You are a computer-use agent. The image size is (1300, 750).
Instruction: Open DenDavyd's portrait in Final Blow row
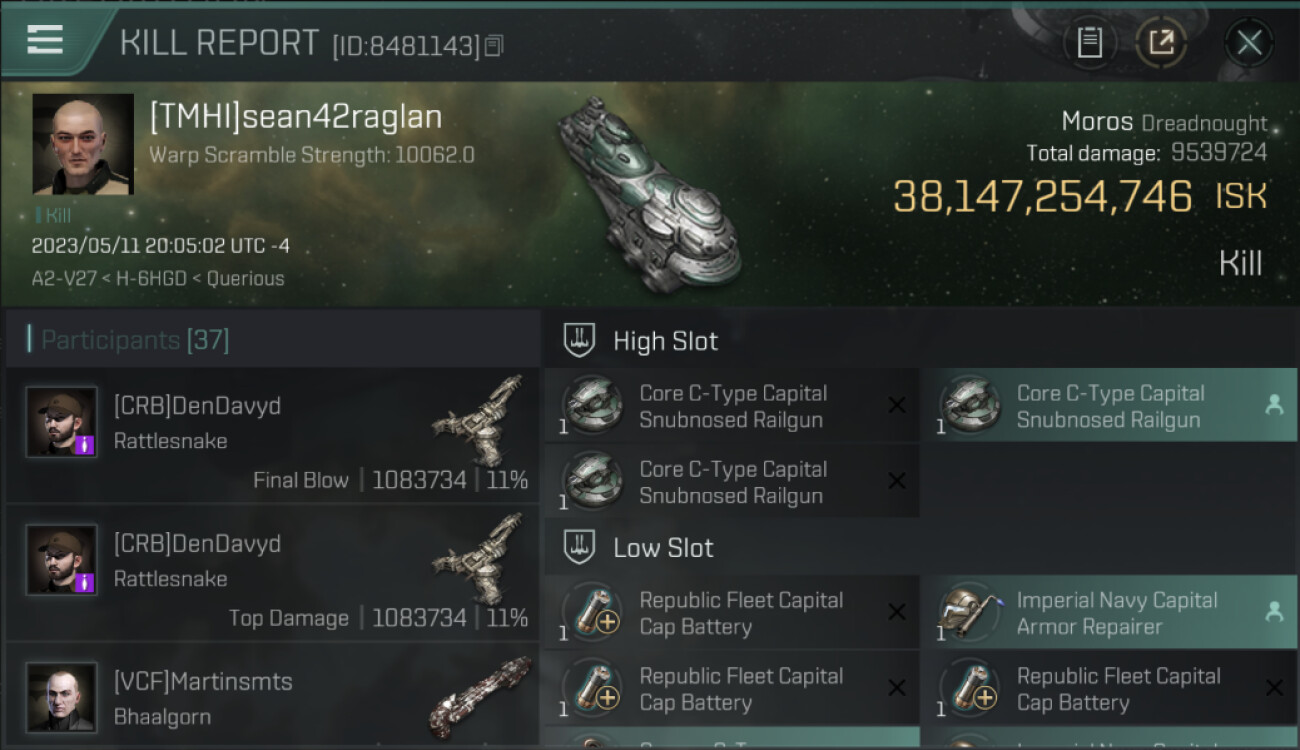click(62, 422)
